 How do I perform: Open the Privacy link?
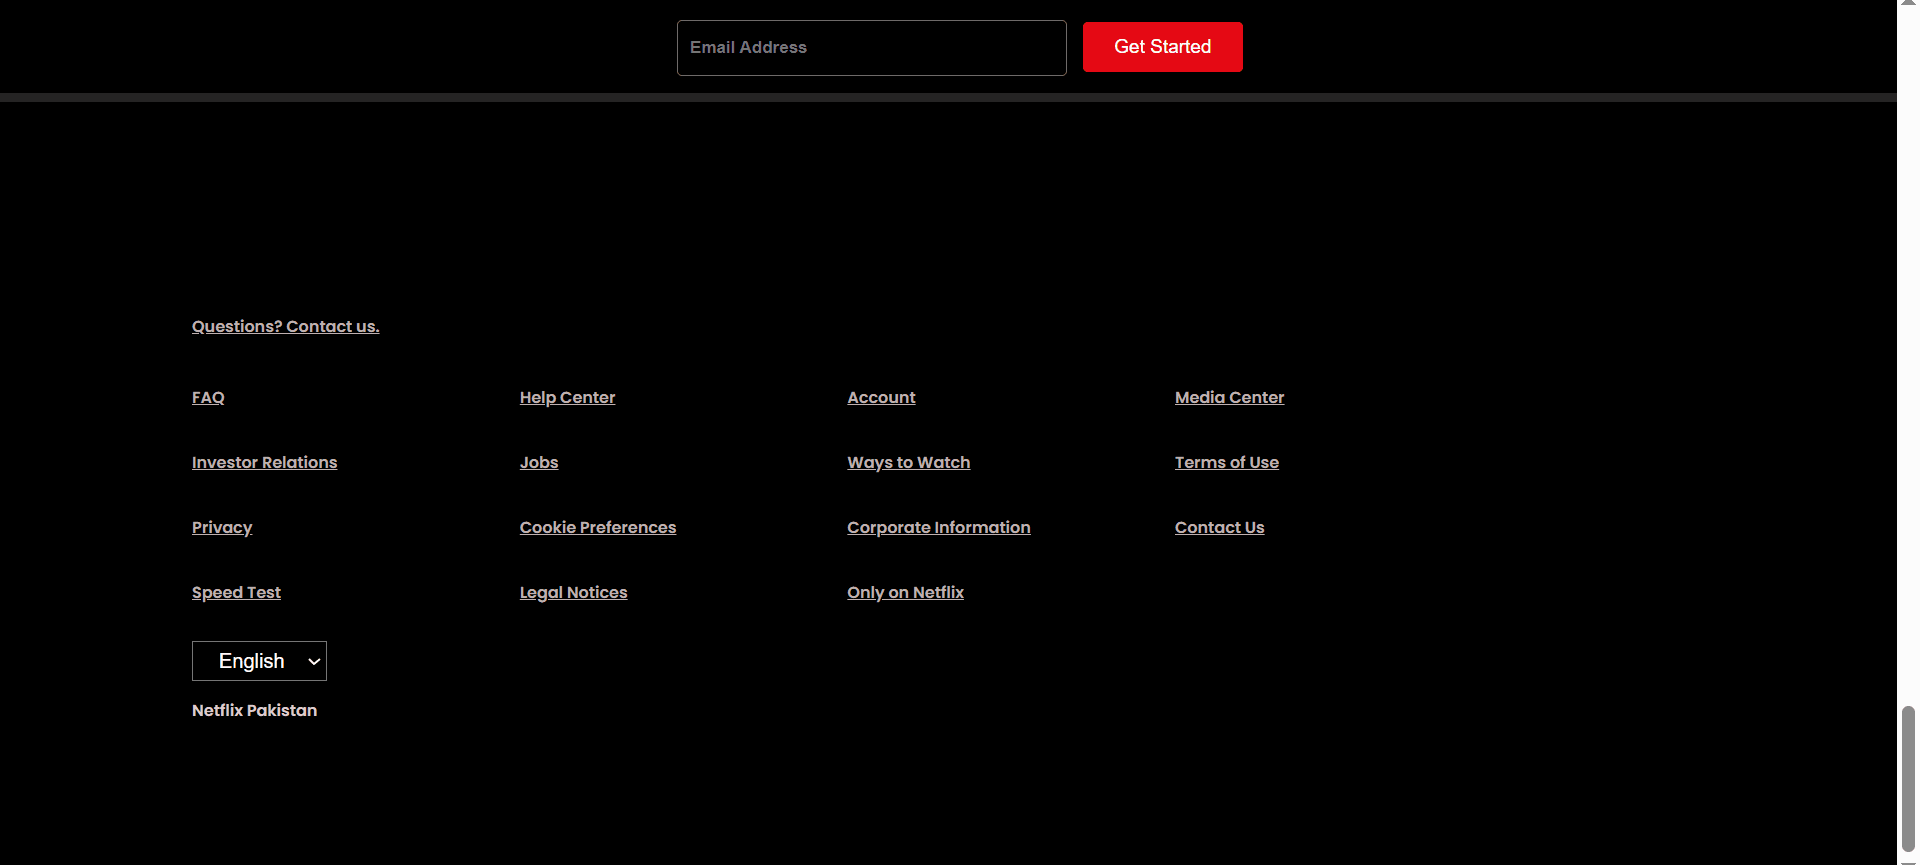(x=222, y=528)
